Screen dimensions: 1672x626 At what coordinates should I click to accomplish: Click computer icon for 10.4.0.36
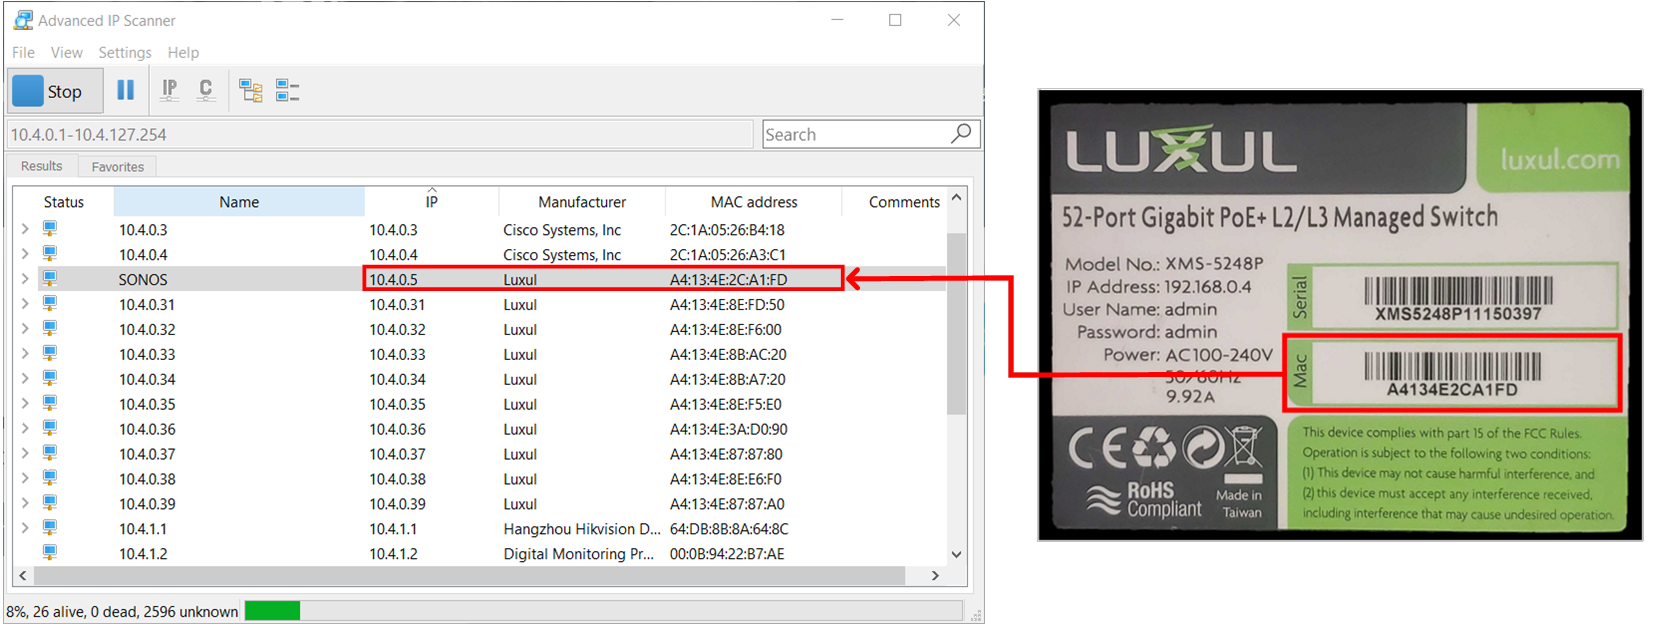50,428
